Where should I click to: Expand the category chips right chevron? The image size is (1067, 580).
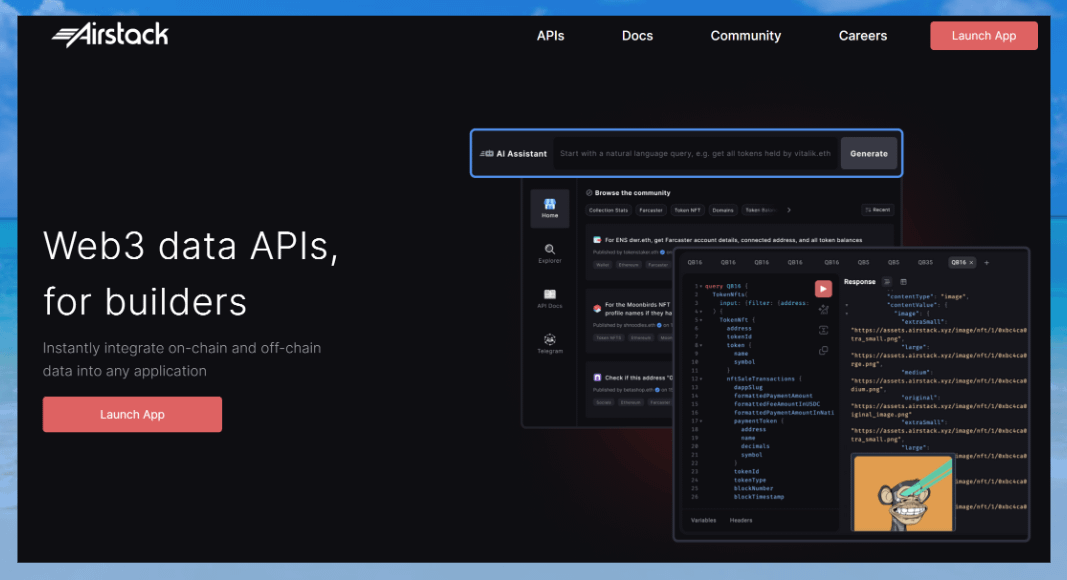788,210
